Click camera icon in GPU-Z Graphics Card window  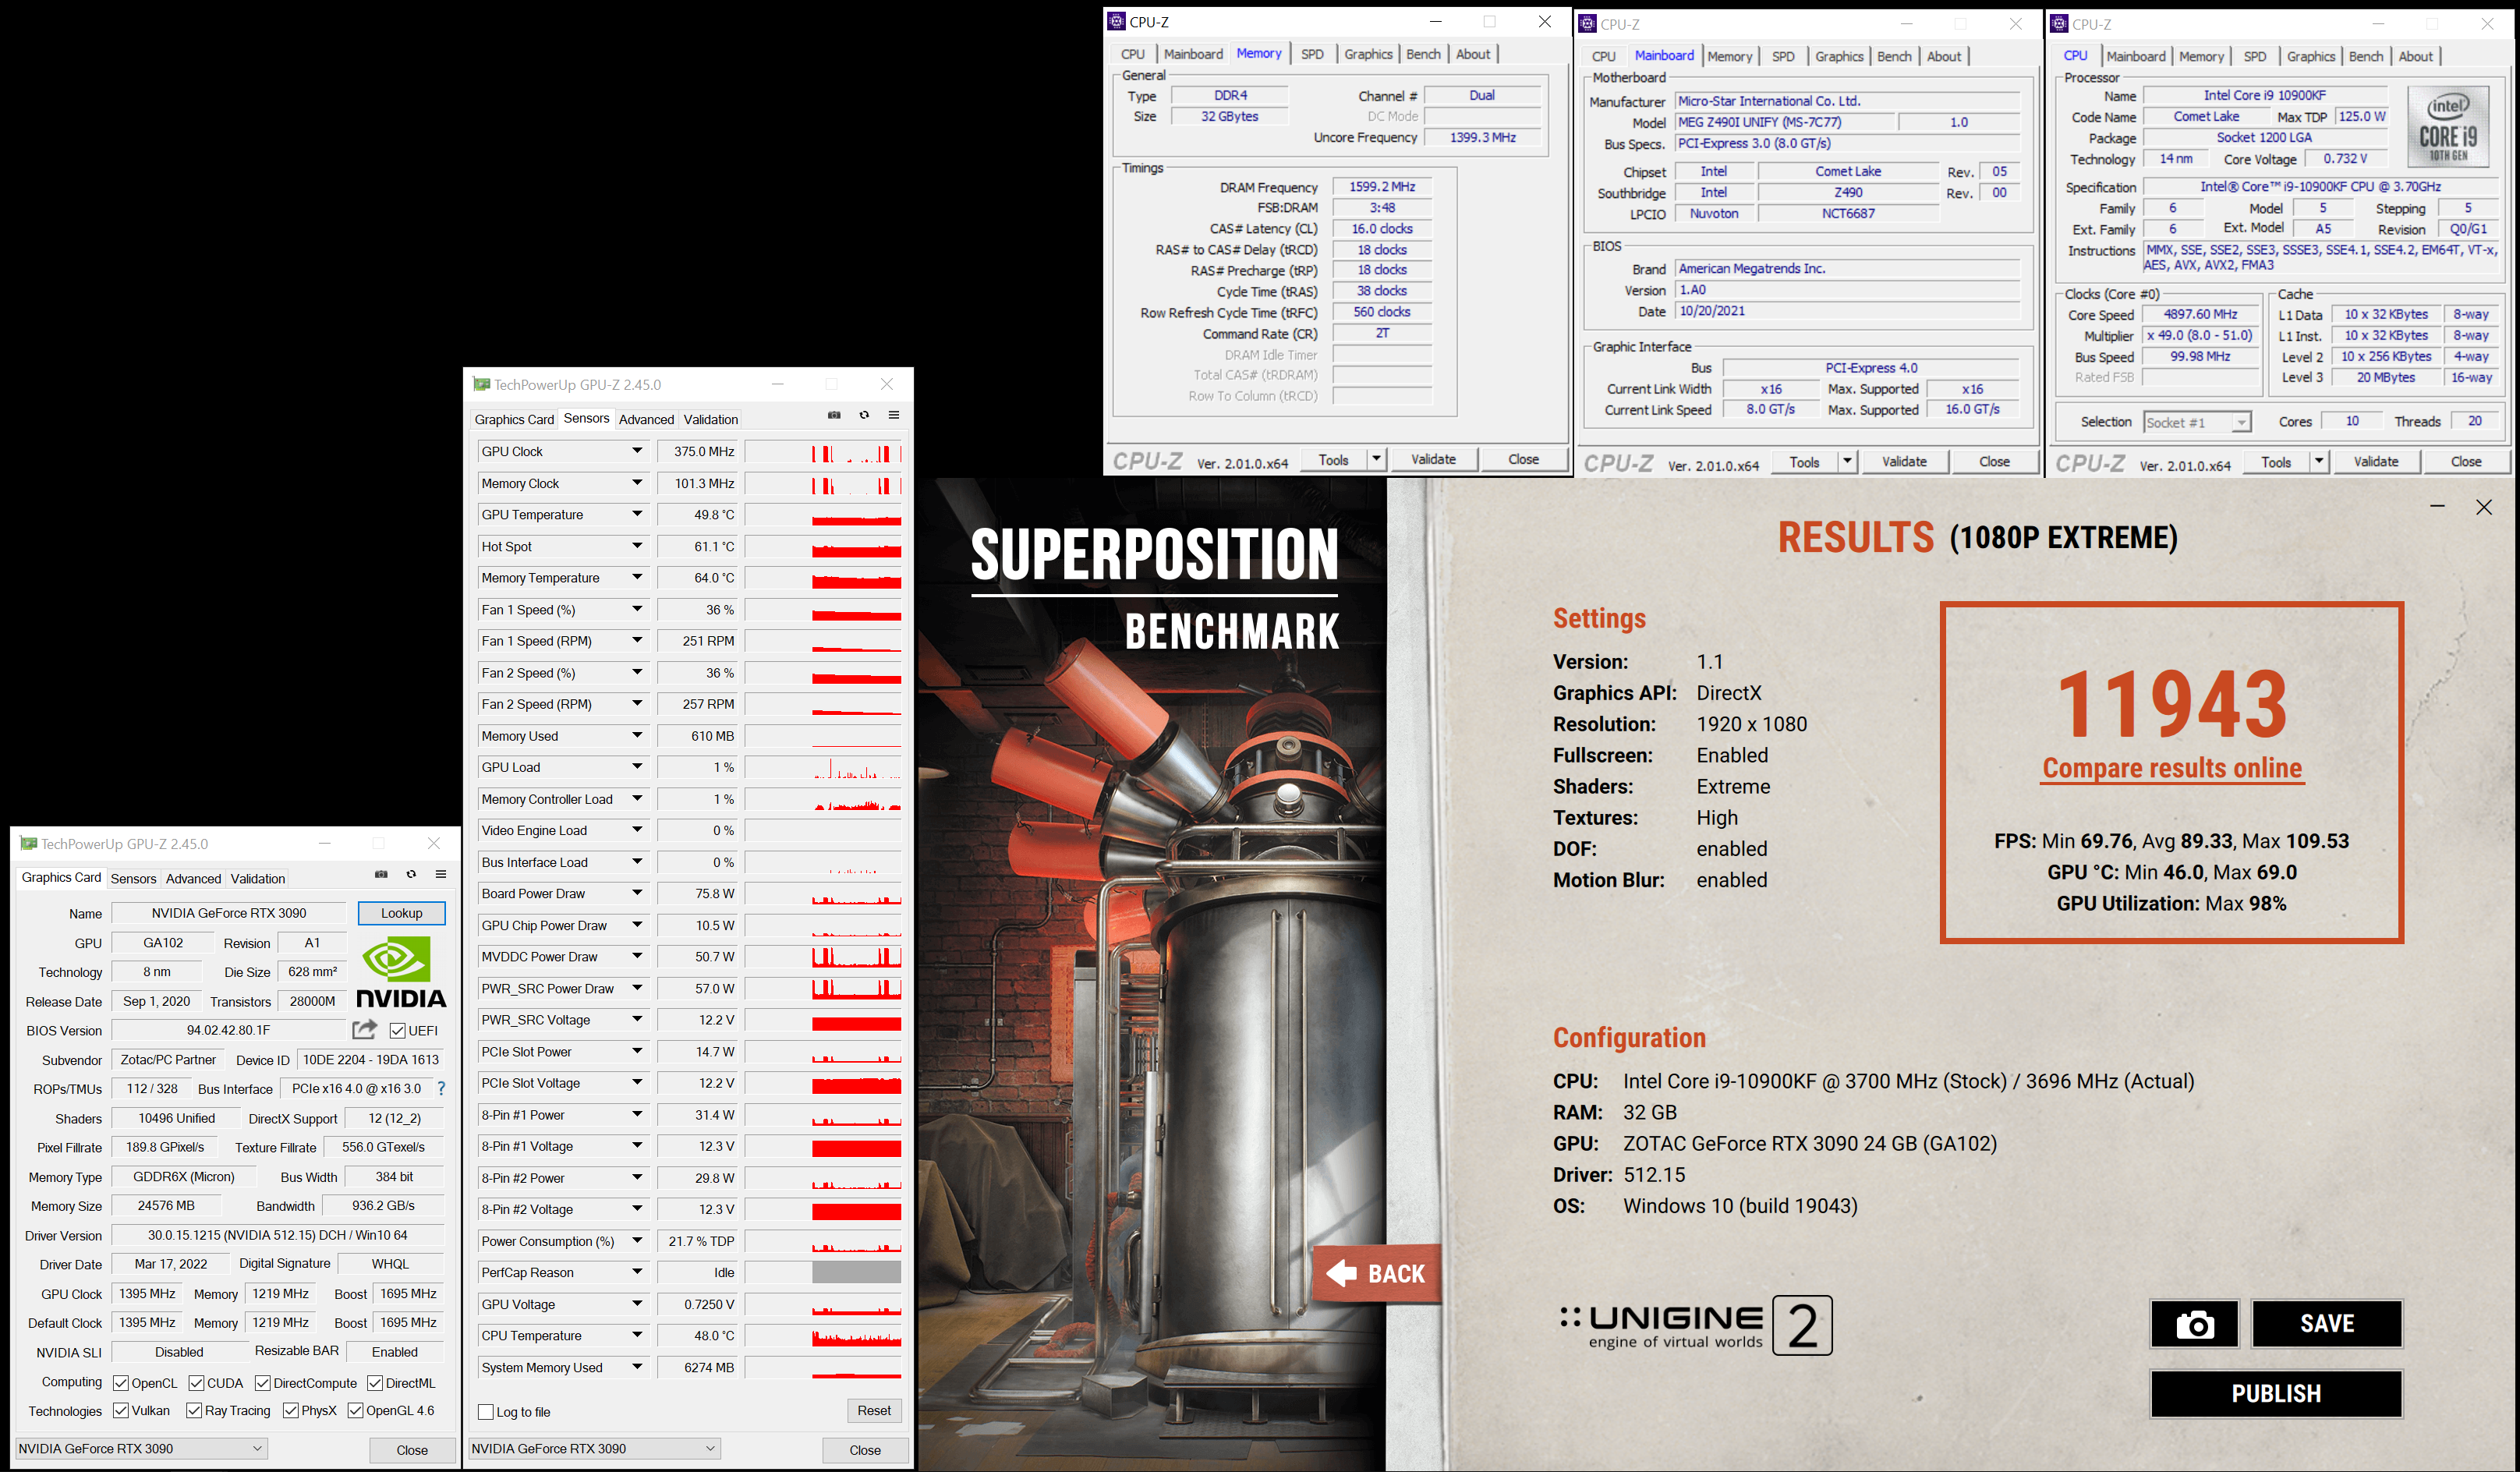[x=381, y=874]
